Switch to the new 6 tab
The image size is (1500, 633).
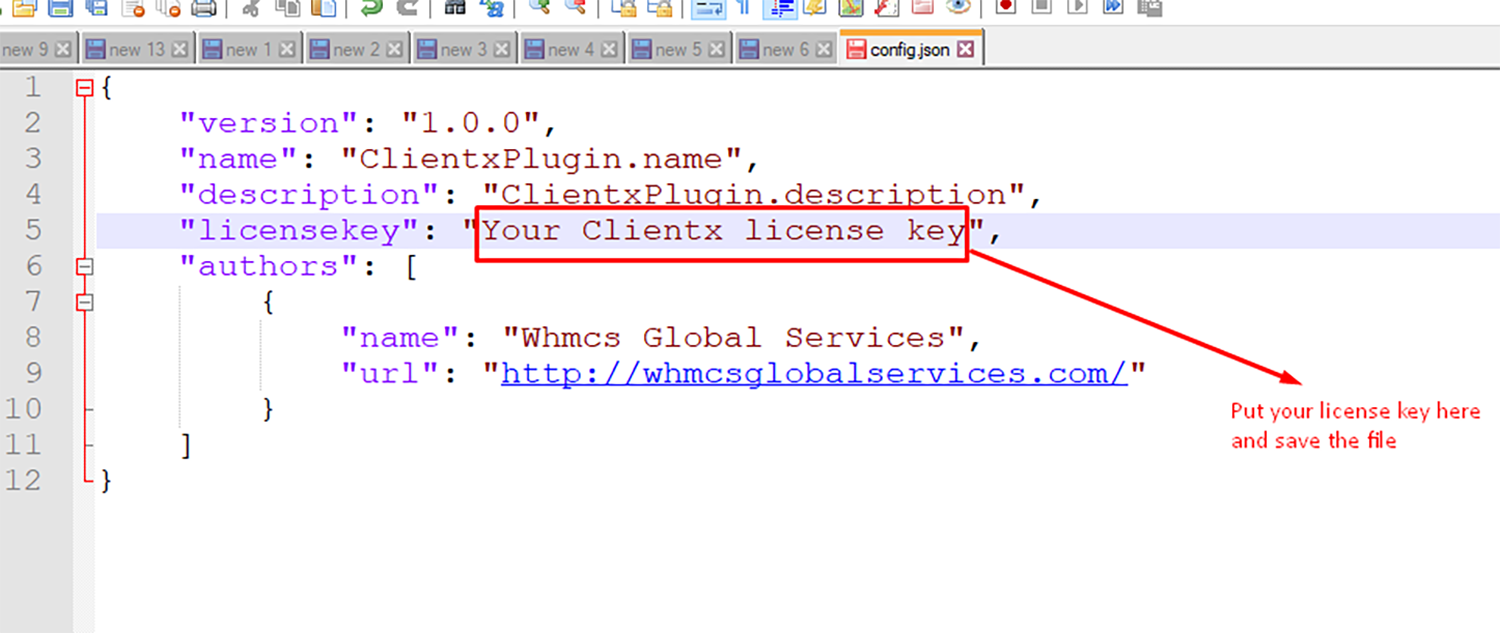click(785, 49)
